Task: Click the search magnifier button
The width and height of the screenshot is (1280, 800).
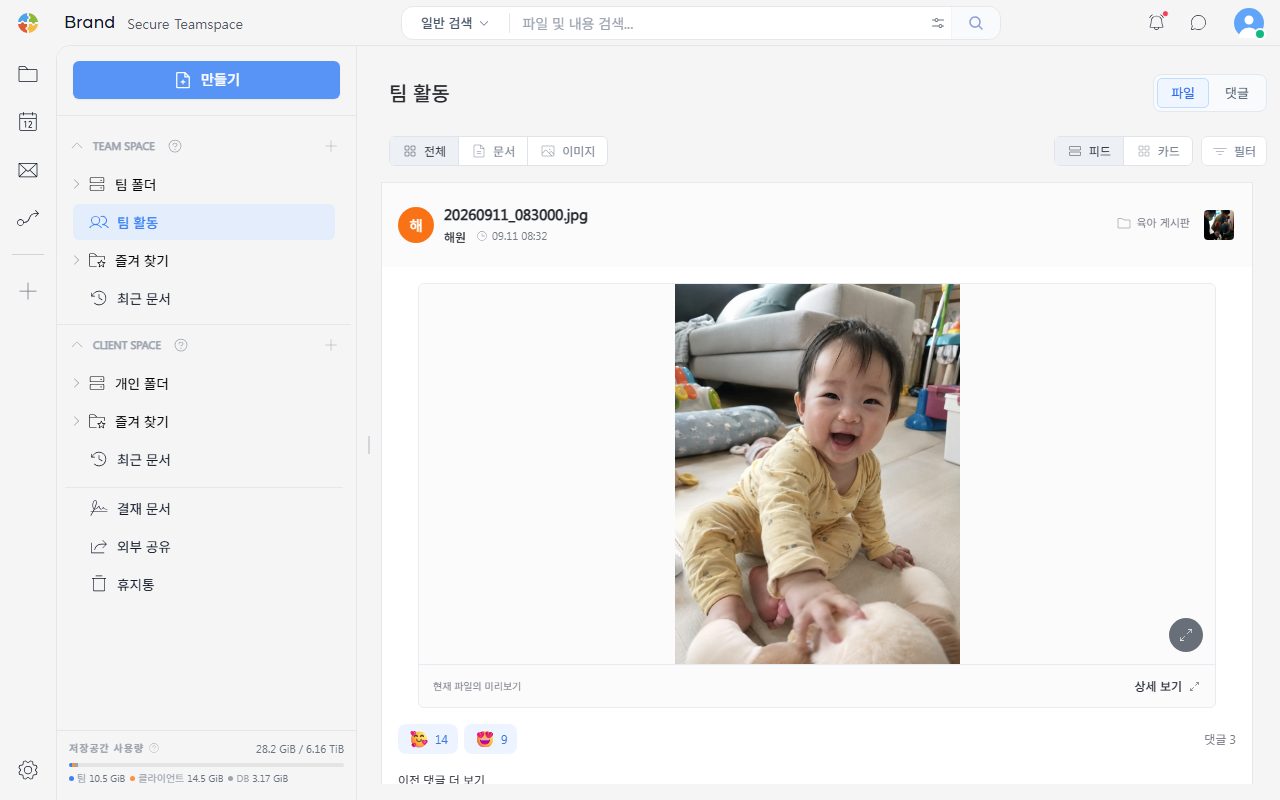Action: pyautogui.click(x=976, y=23)
